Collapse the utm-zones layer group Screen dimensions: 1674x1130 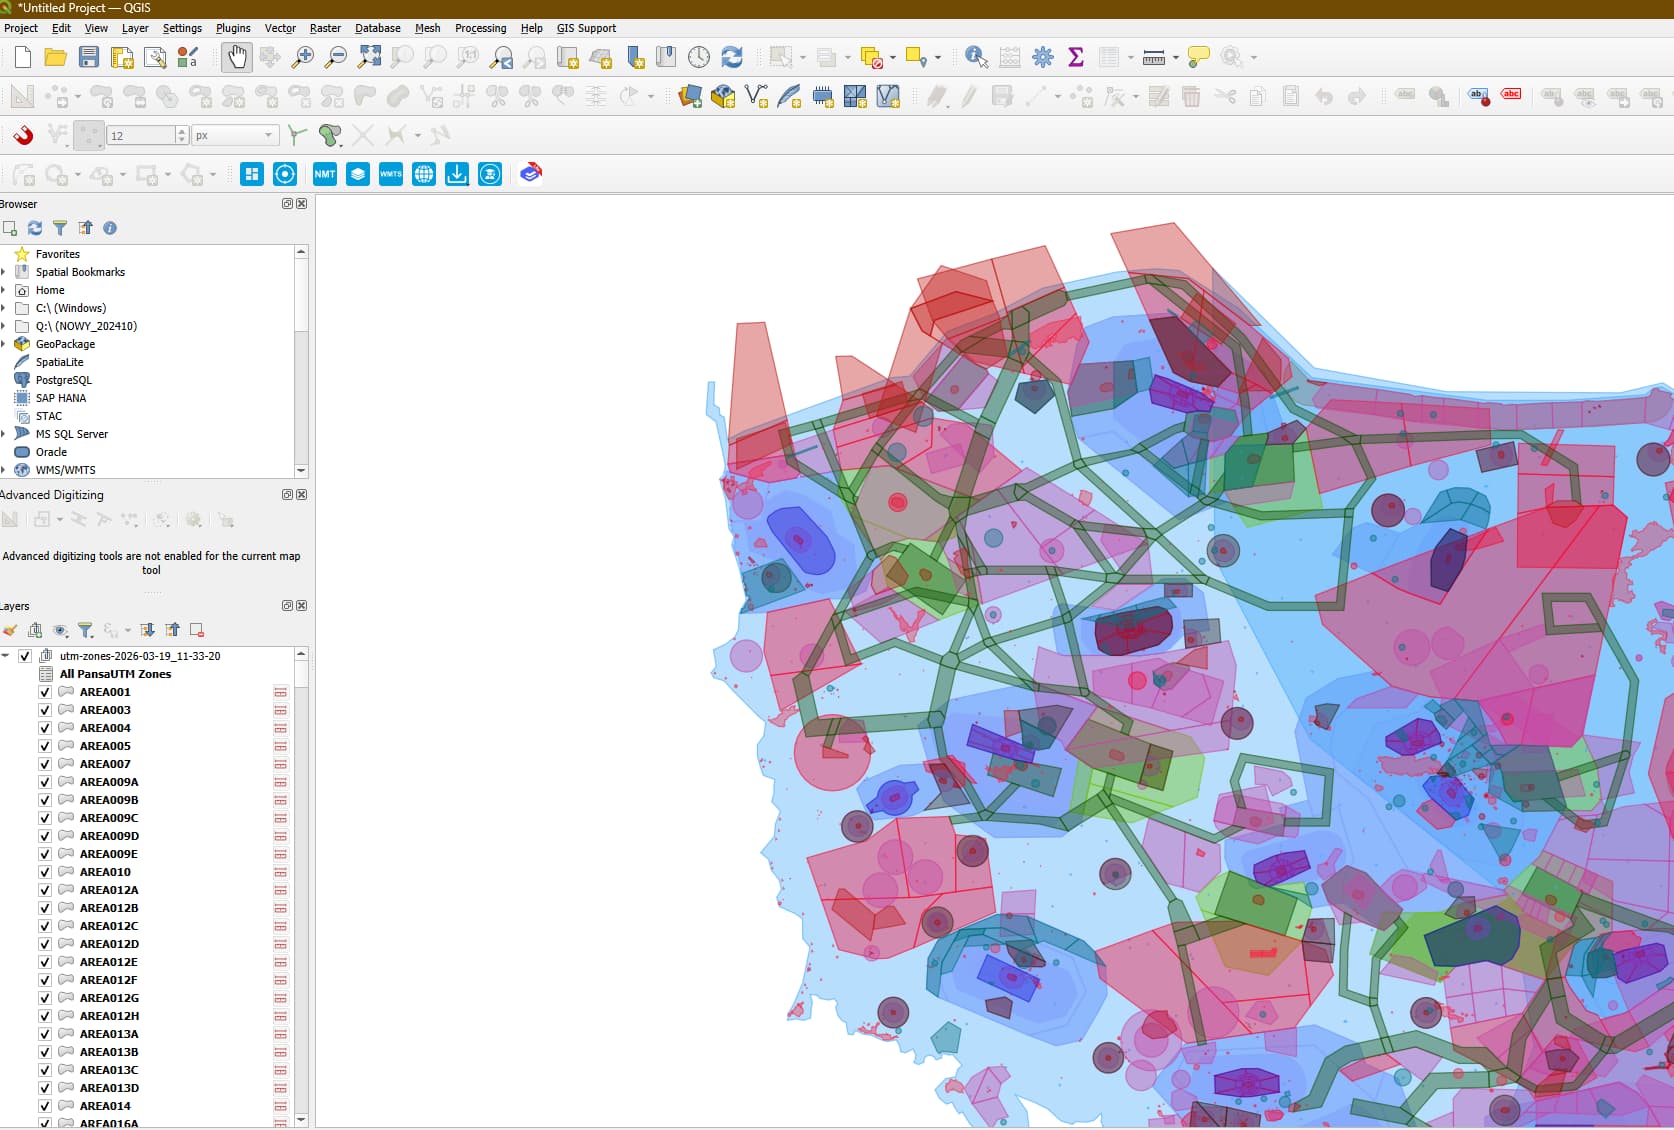click(6, 656)
